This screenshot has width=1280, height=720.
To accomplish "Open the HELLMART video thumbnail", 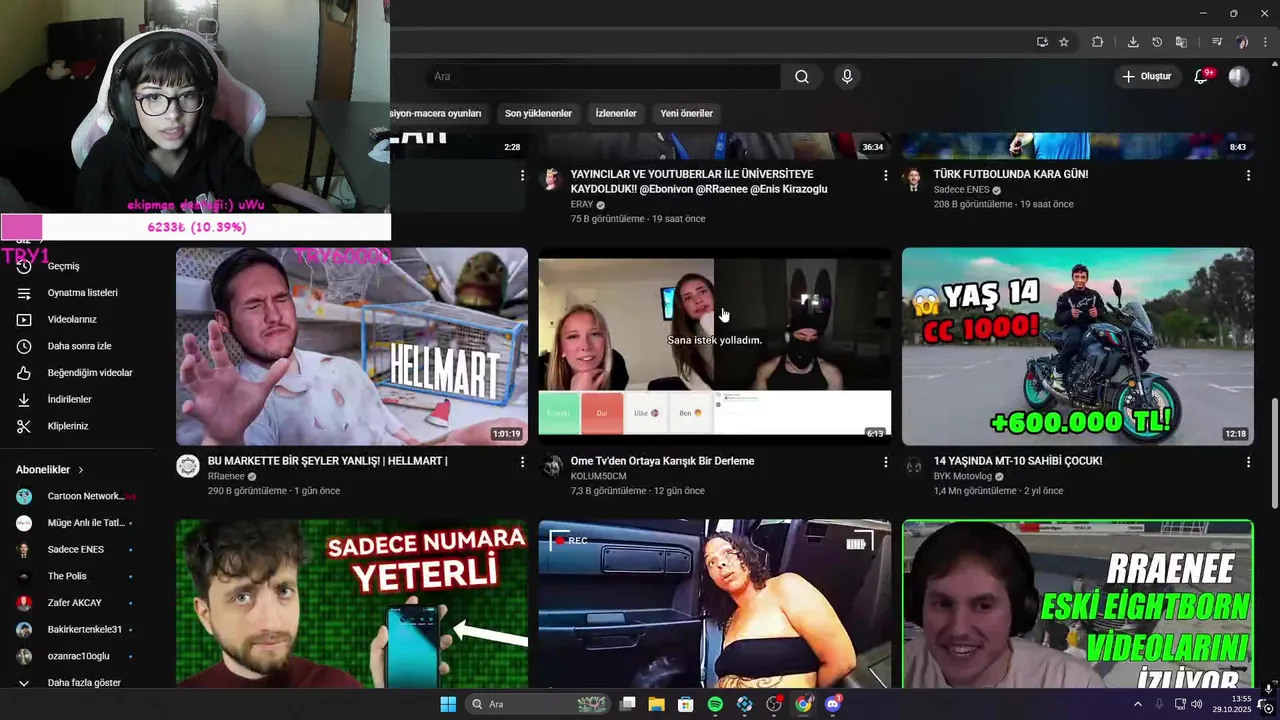I will pos(352,346).
